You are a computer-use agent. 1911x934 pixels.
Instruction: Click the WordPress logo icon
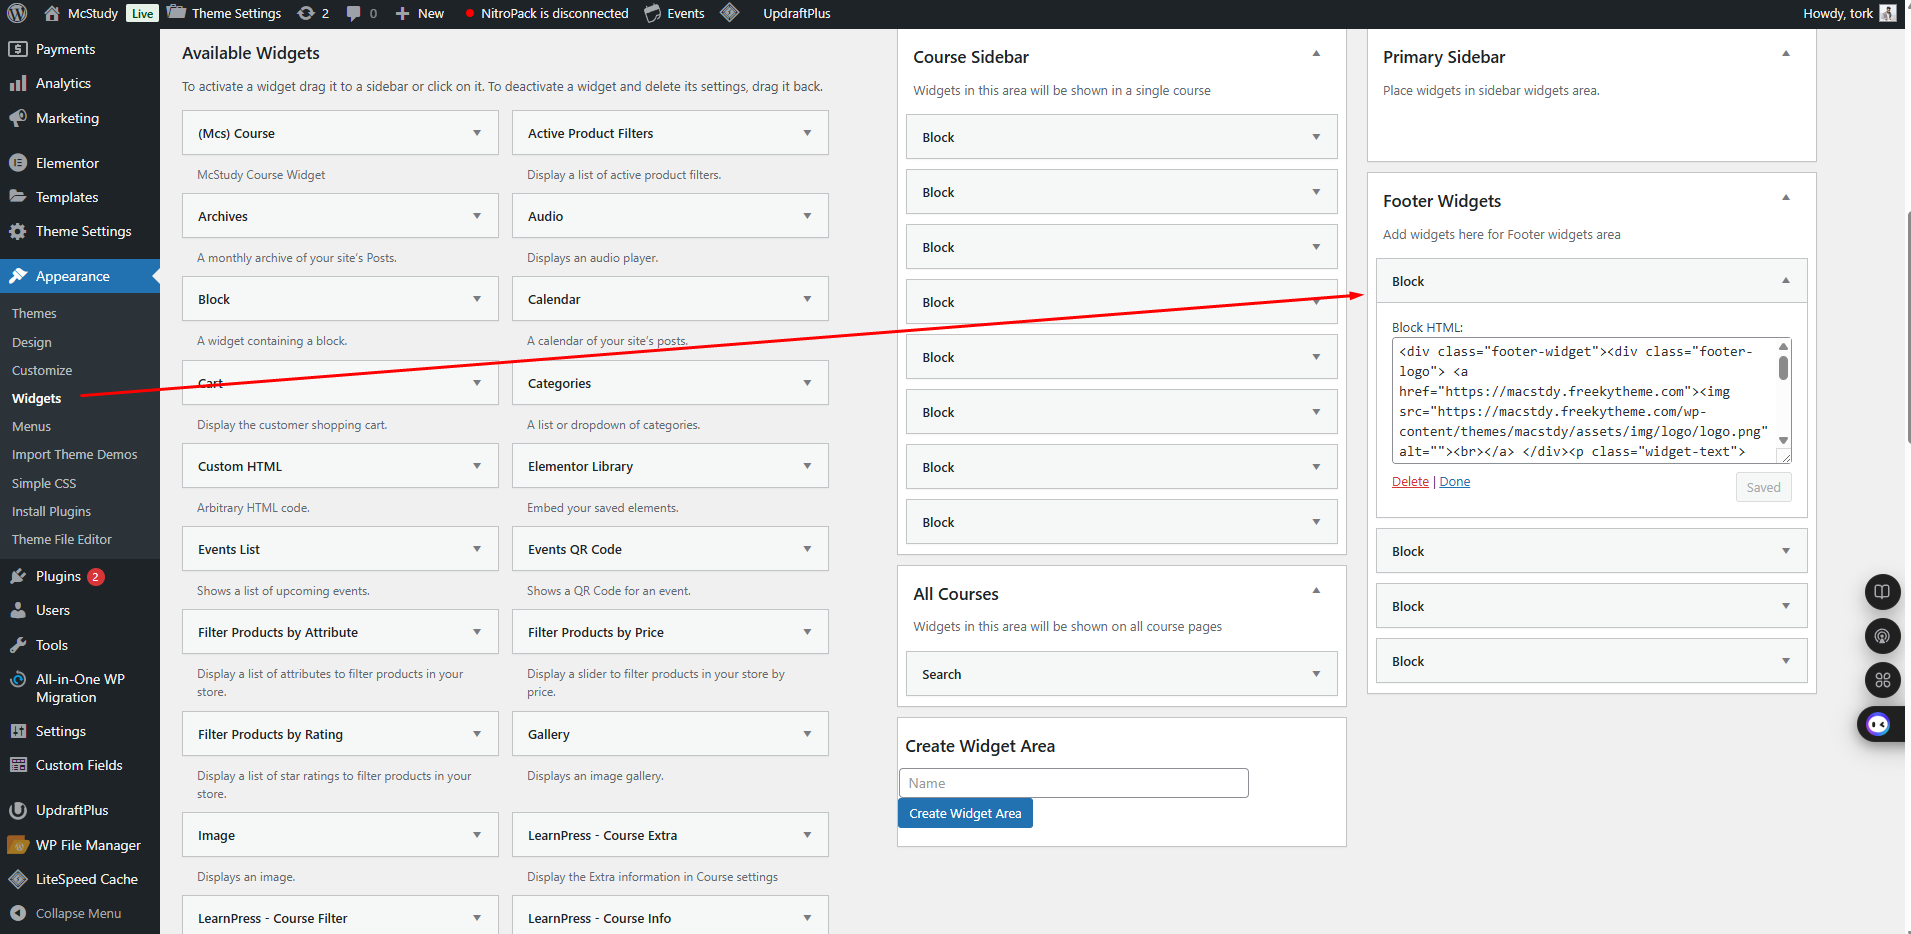17,13
